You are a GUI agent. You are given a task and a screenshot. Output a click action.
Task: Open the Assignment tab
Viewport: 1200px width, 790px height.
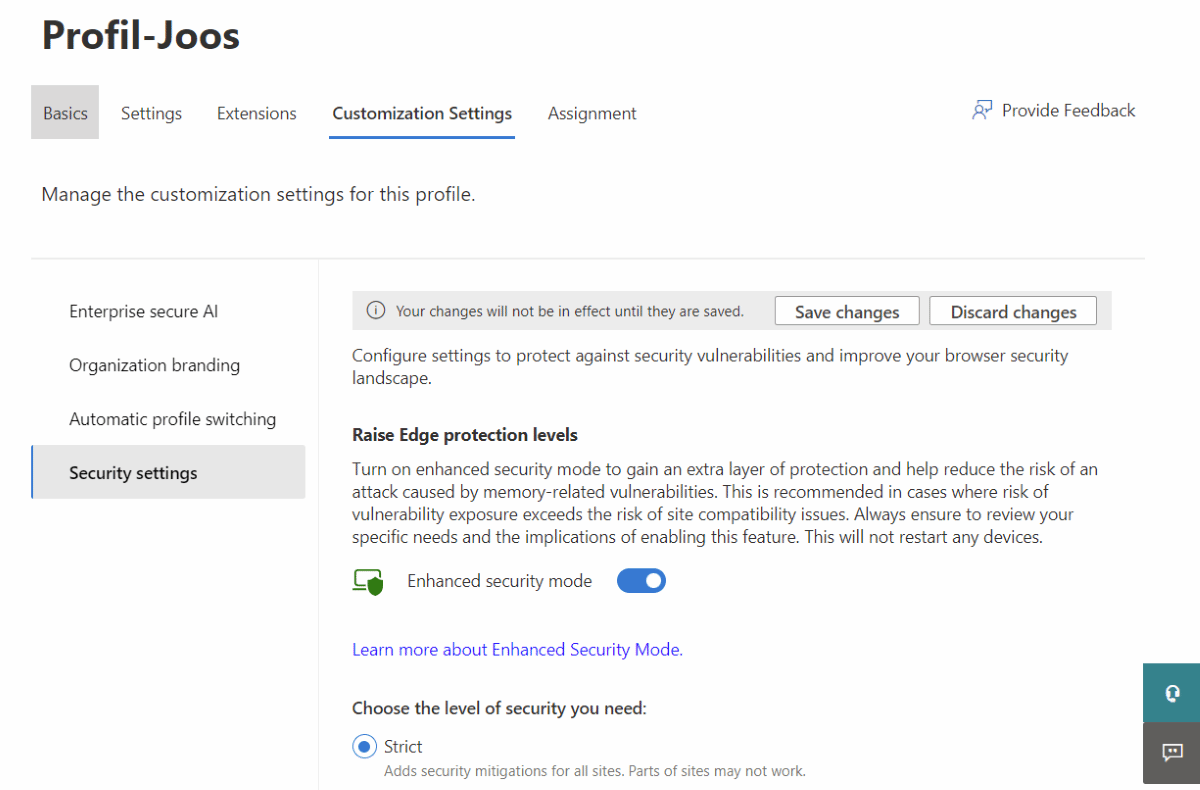(592, 113)
